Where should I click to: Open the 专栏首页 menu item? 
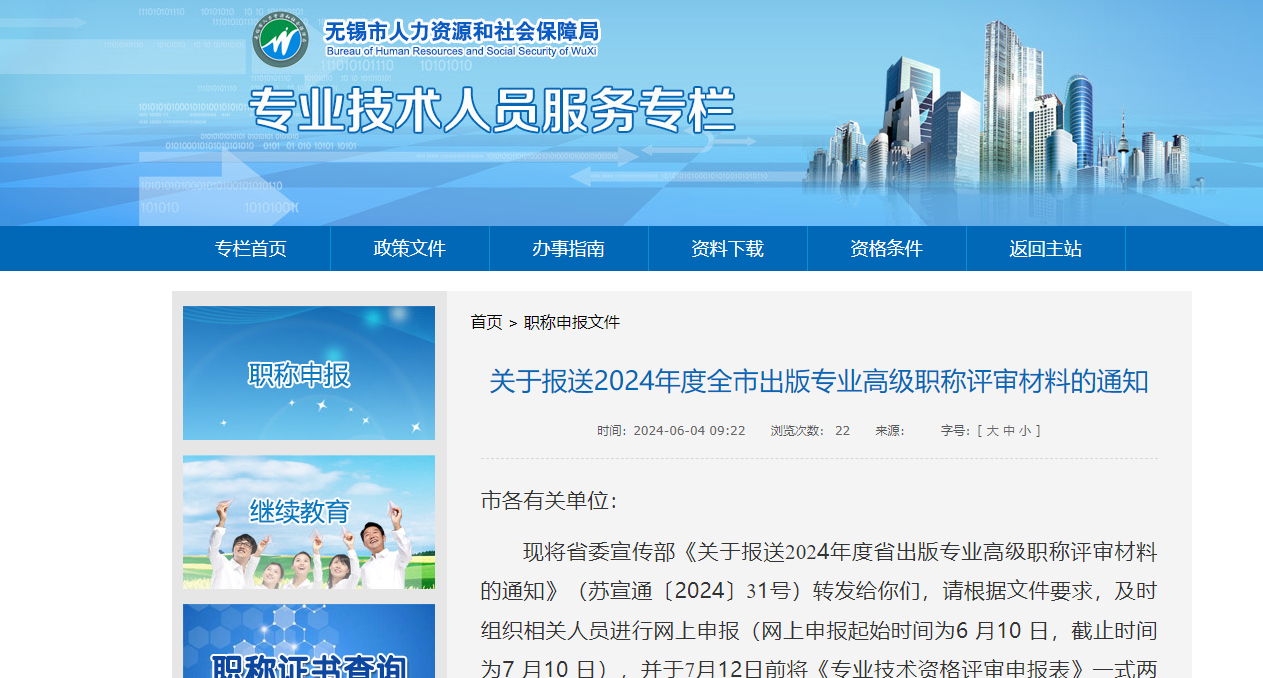pos(250,249)
